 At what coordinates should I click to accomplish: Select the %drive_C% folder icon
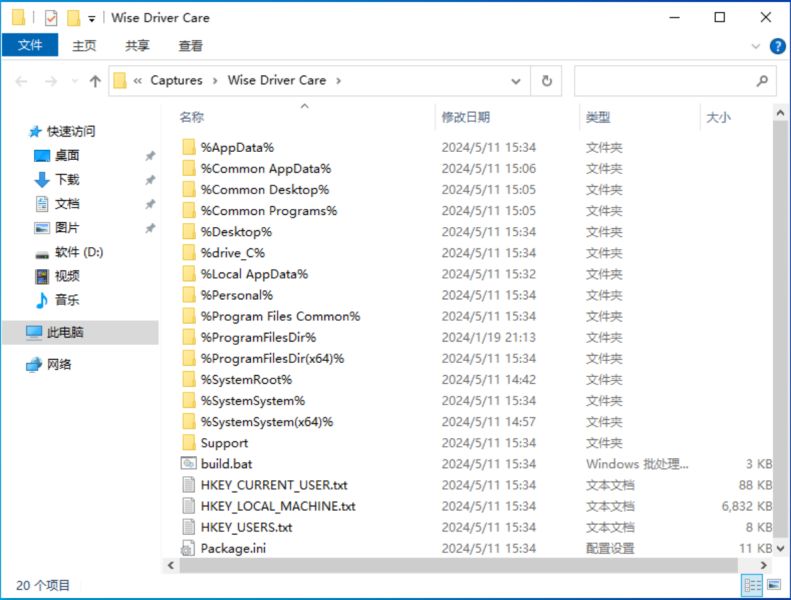pos(189,253)
